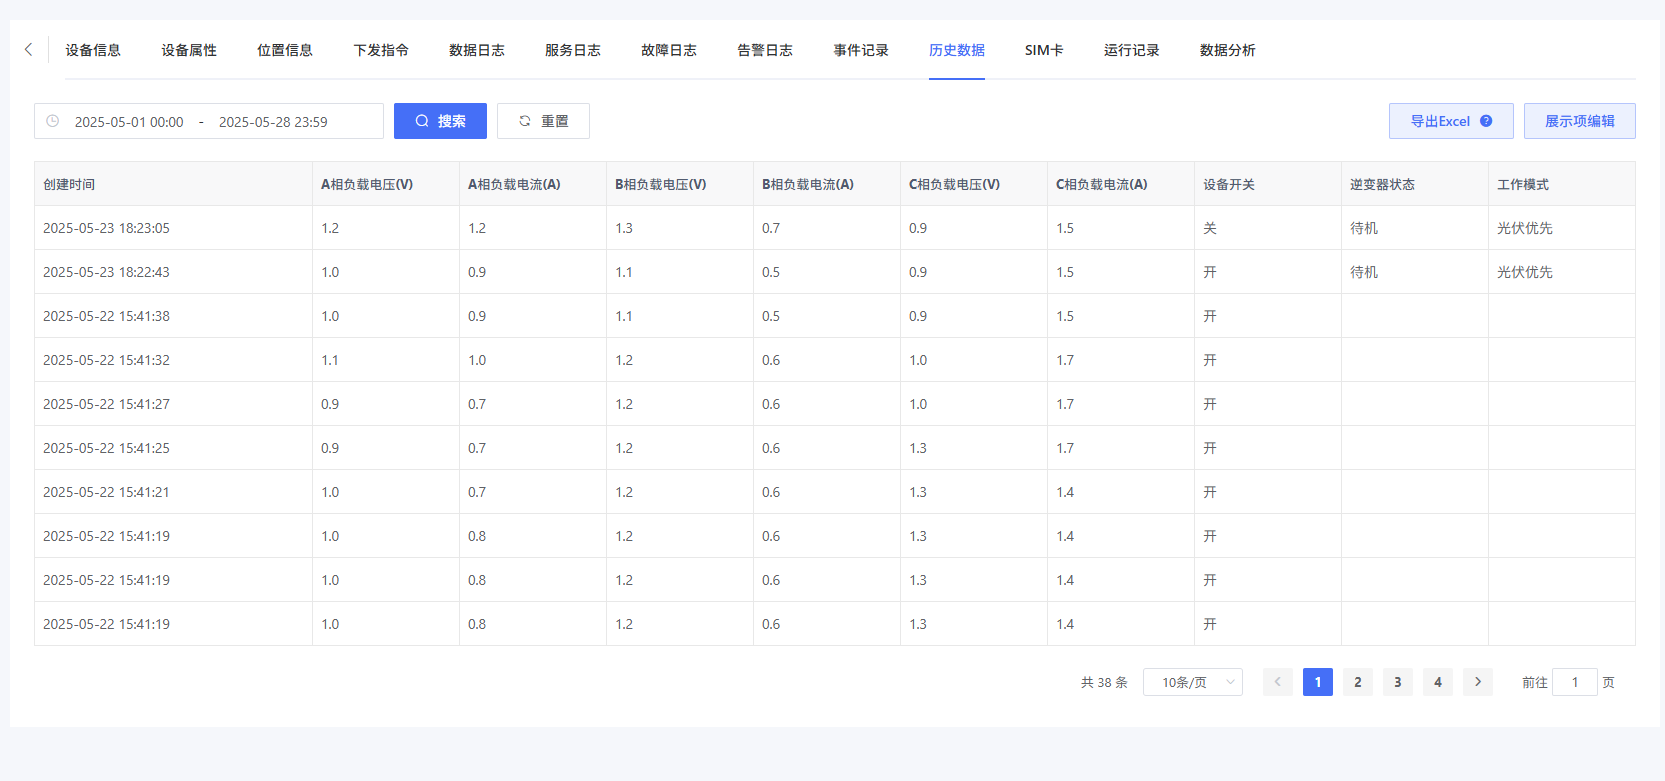Click start date 2025-05-01 00:00 field
1665x781 pixels.
pyautogui.click(x=129, y=122)
